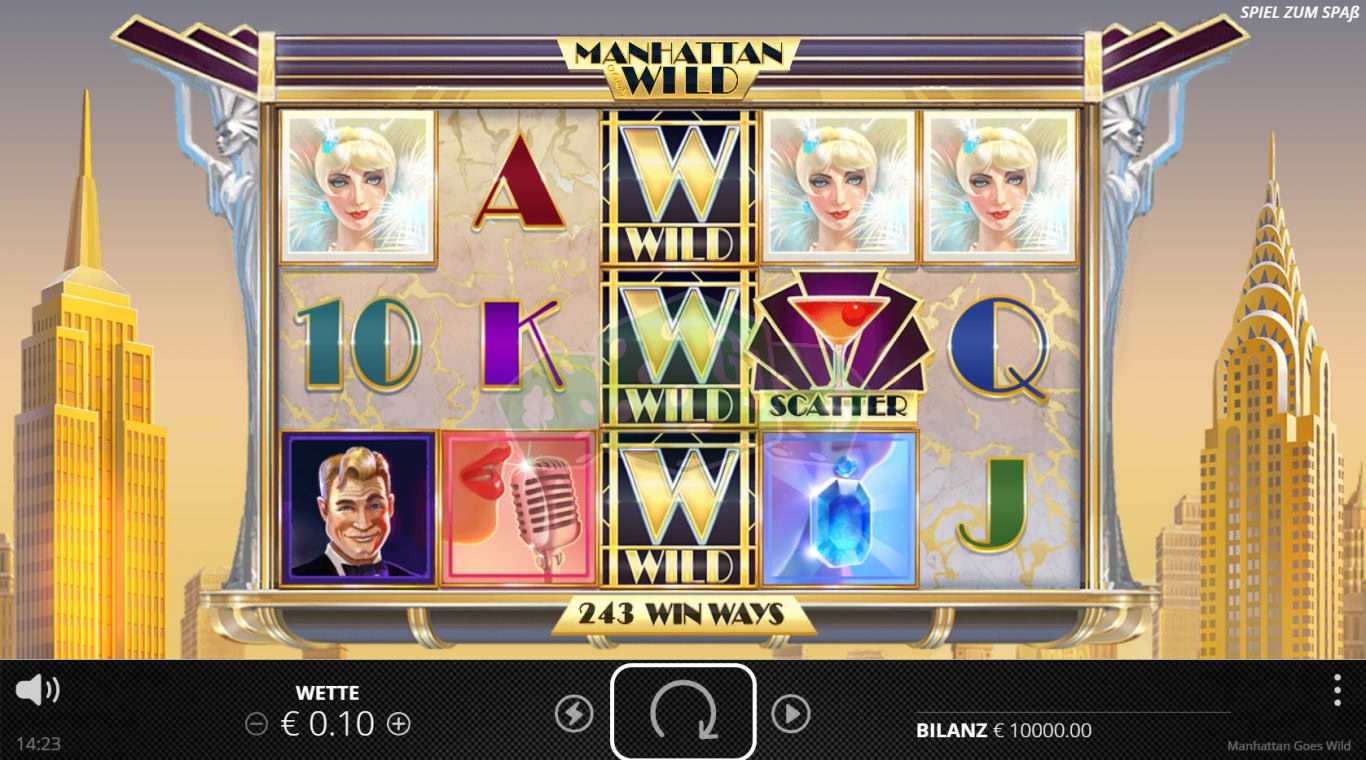Decrease the bet with minus button

(x=257, y=724)
